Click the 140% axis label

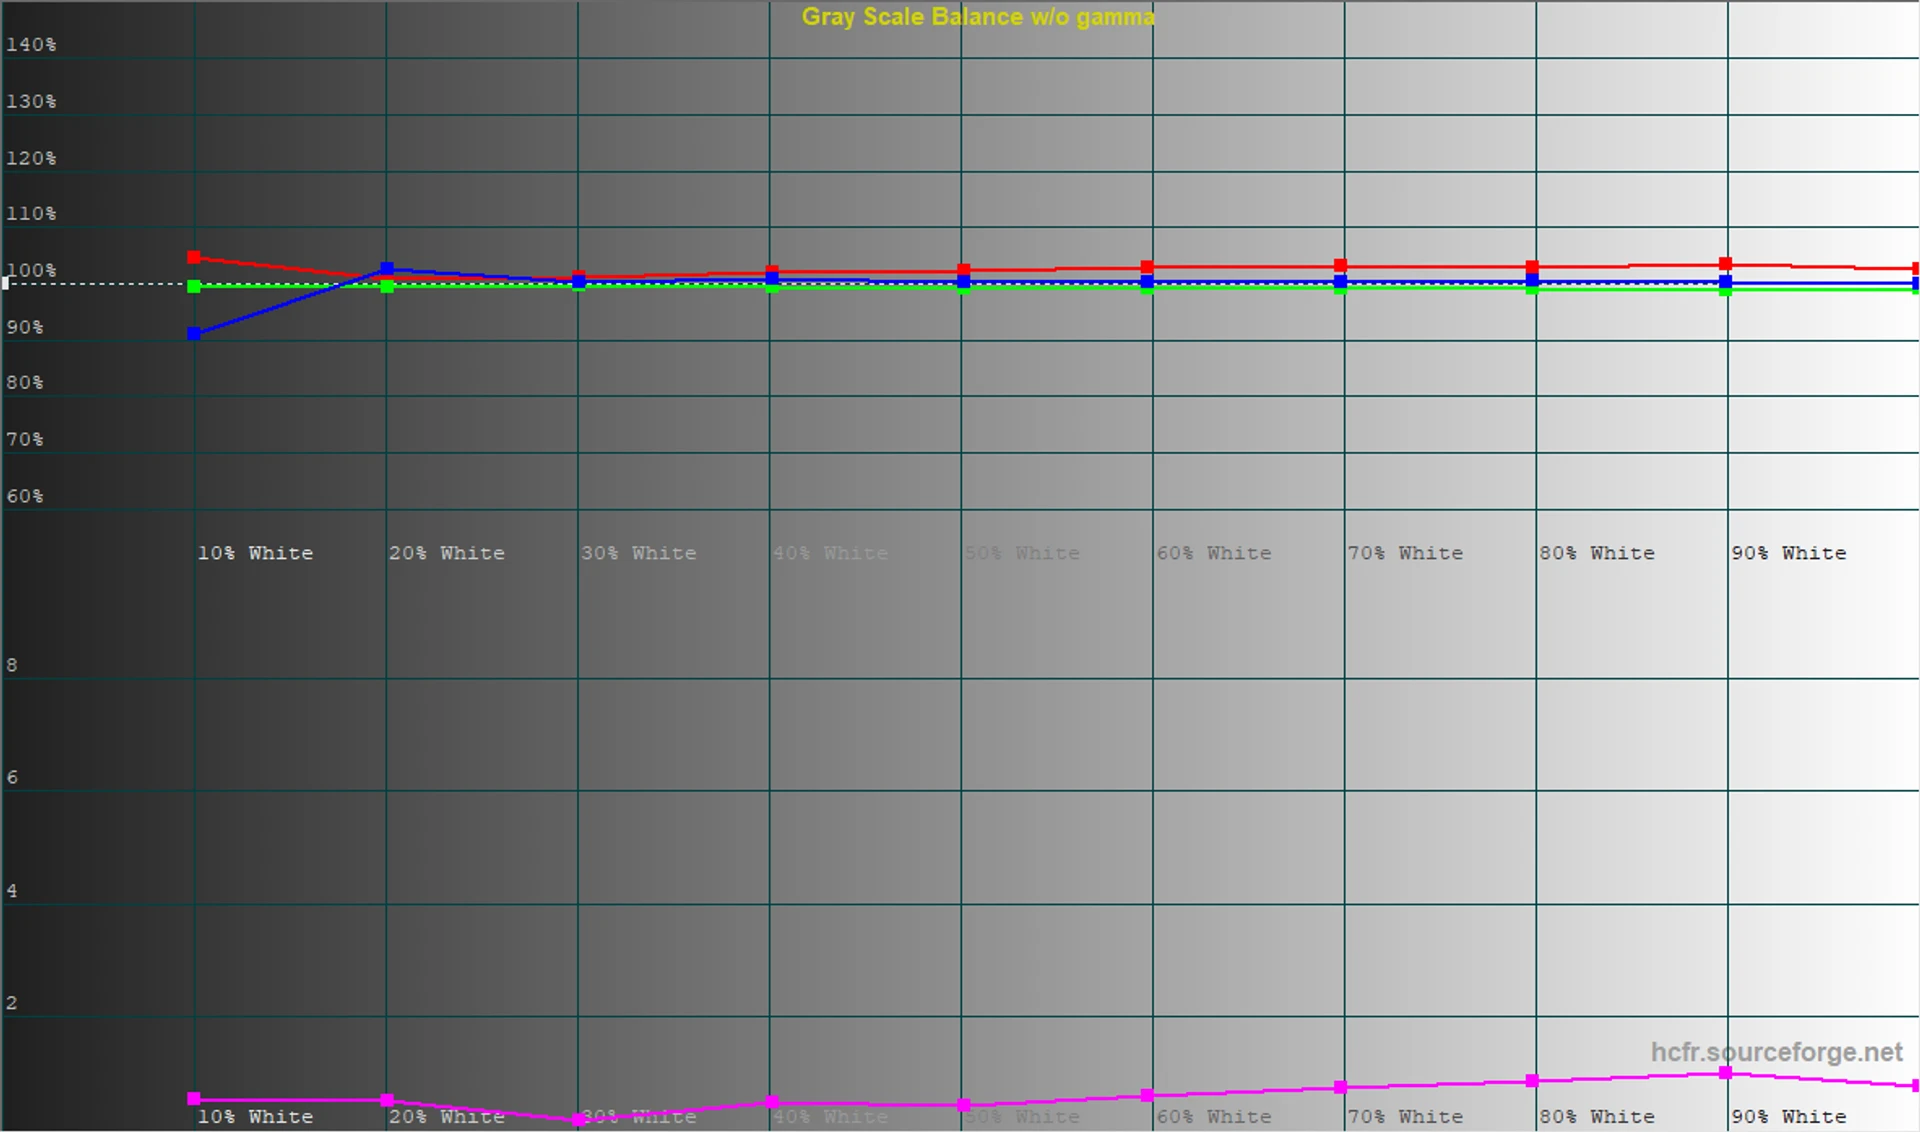(31, 45)
